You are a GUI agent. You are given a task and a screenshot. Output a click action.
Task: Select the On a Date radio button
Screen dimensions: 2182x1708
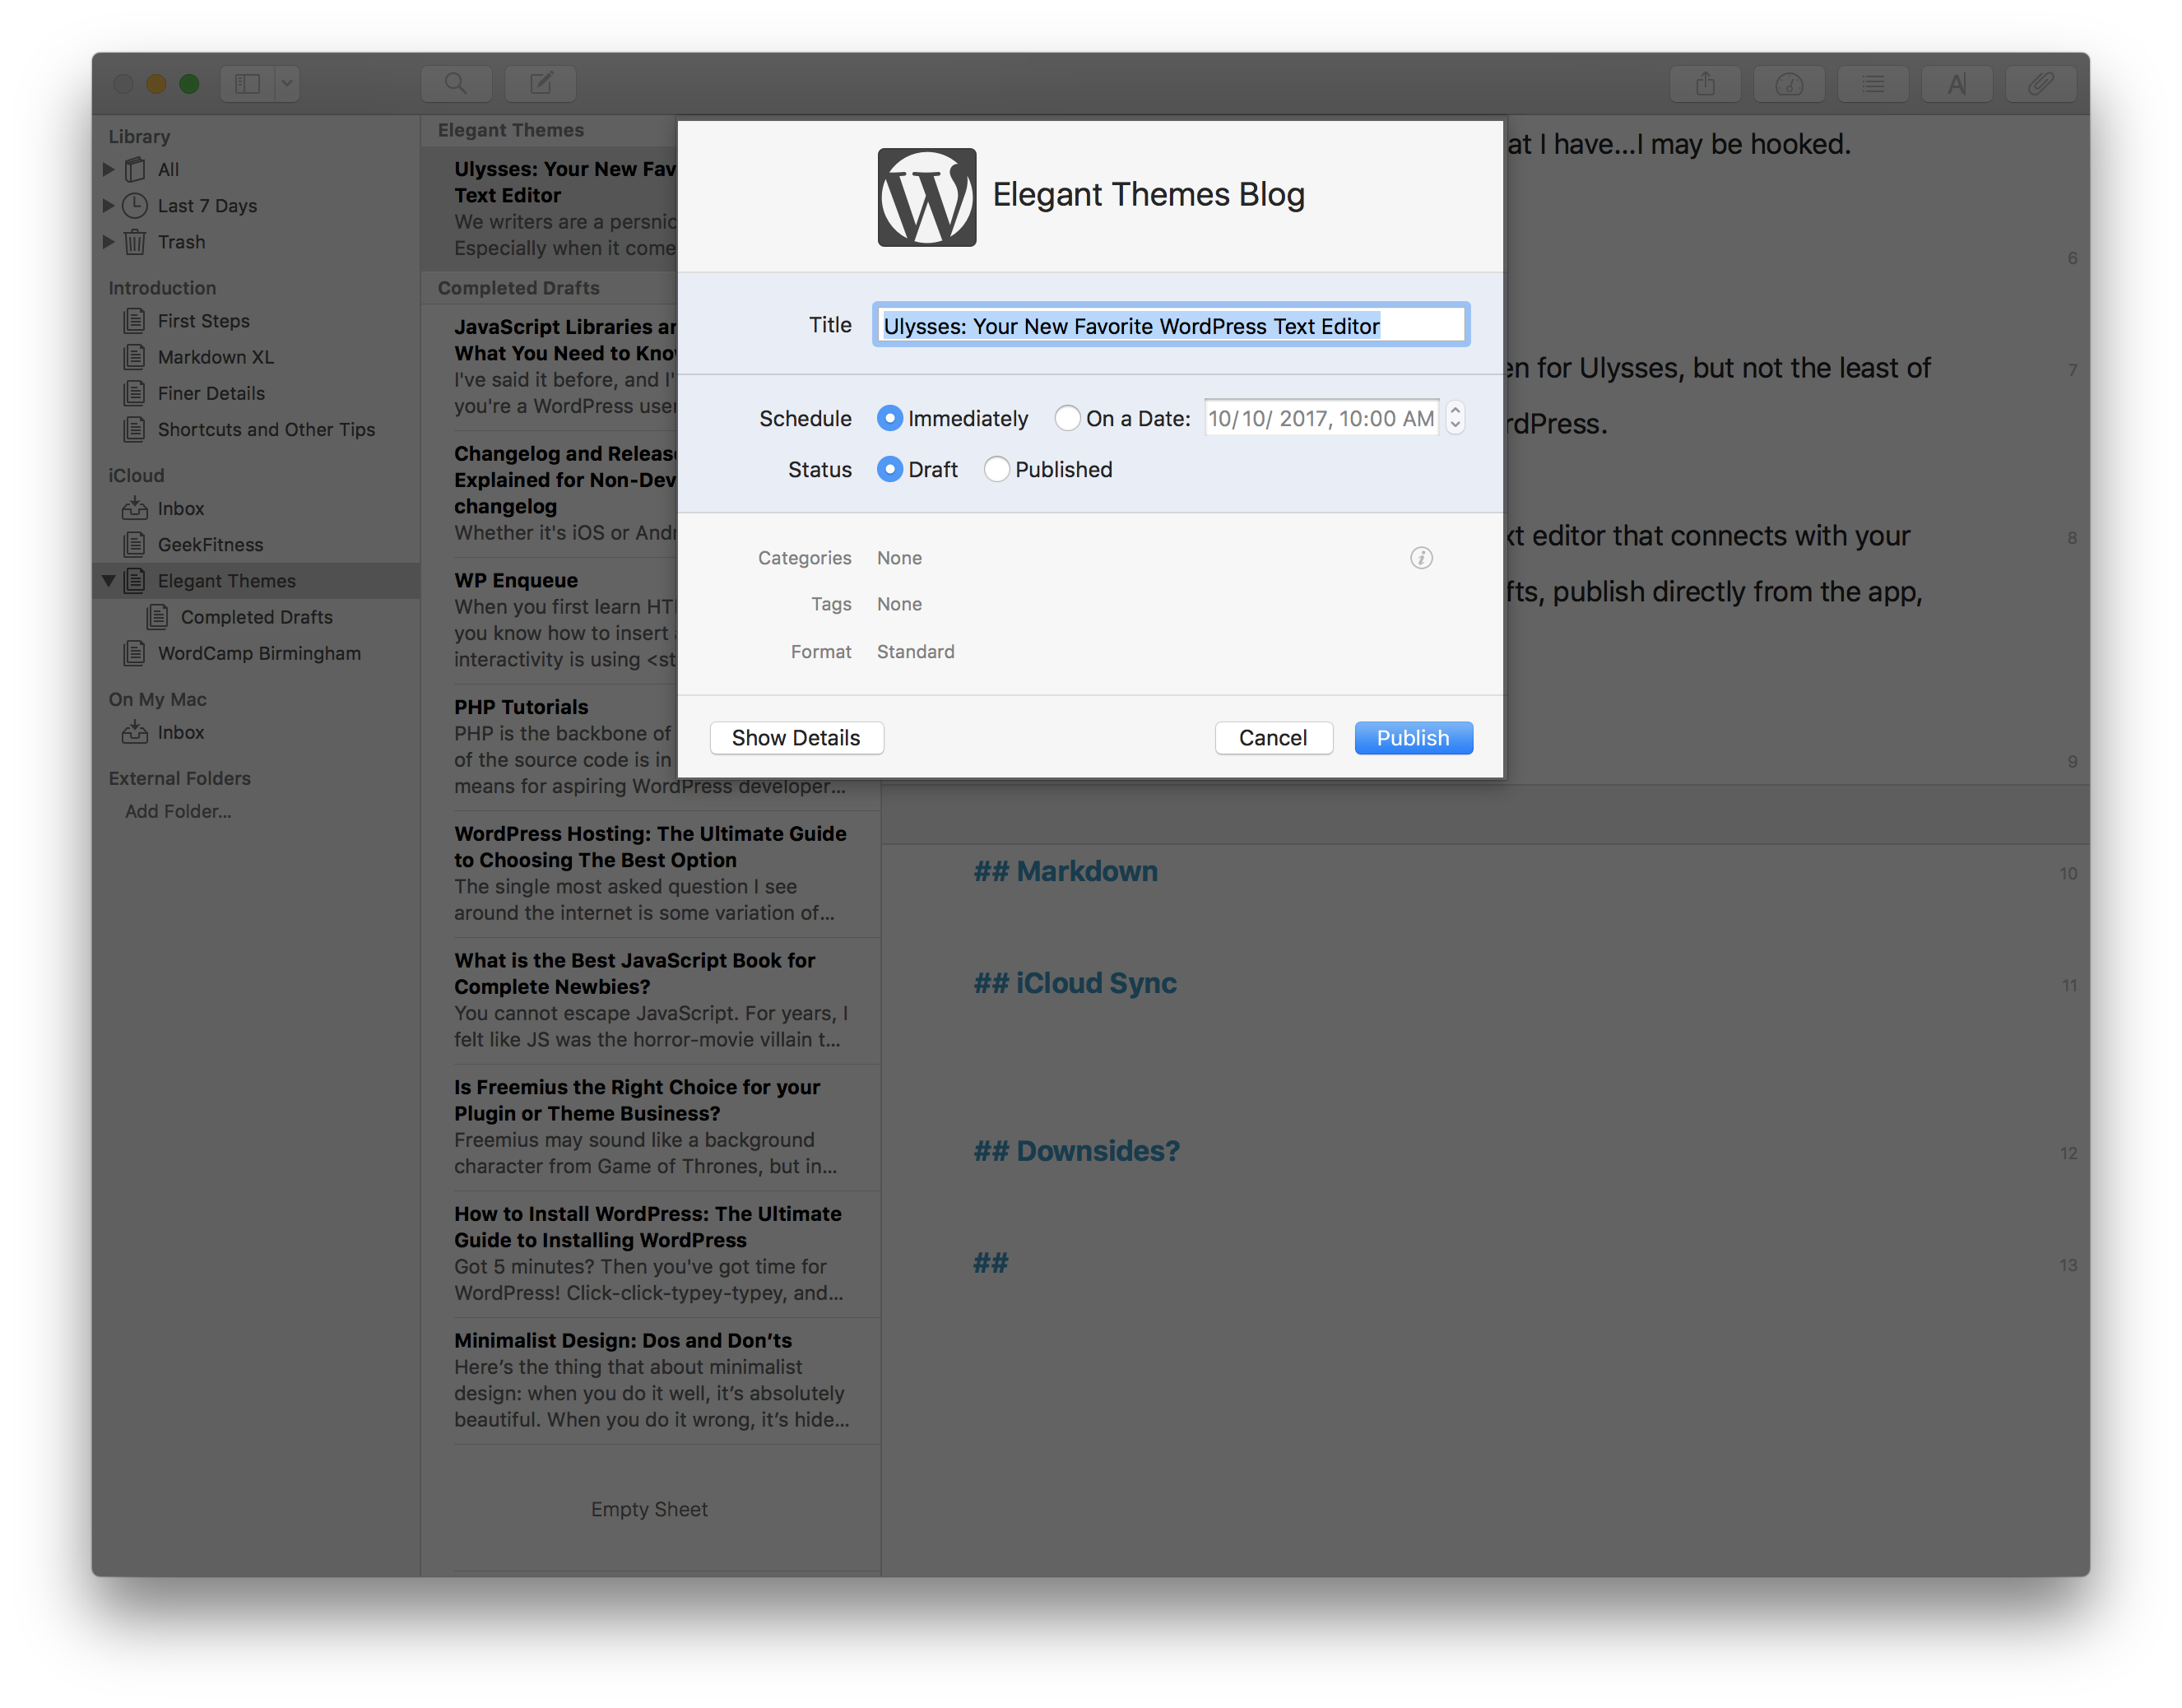(x=1067, y=418)
